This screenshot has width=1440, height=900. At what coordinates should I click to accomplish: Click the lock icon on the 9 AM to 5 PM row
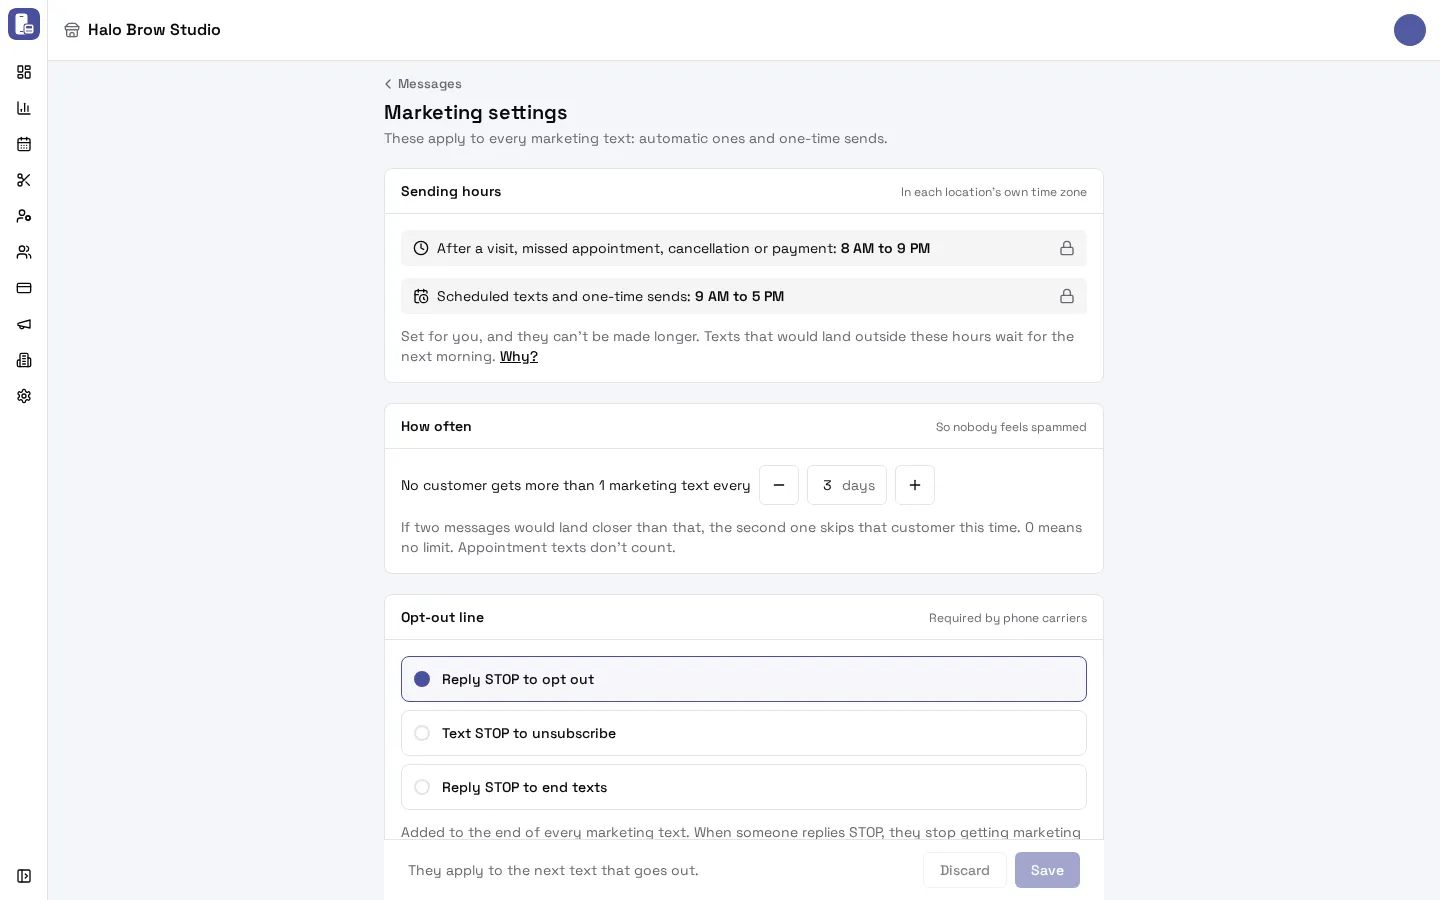pyautogui.click(x=1067, y=296)
